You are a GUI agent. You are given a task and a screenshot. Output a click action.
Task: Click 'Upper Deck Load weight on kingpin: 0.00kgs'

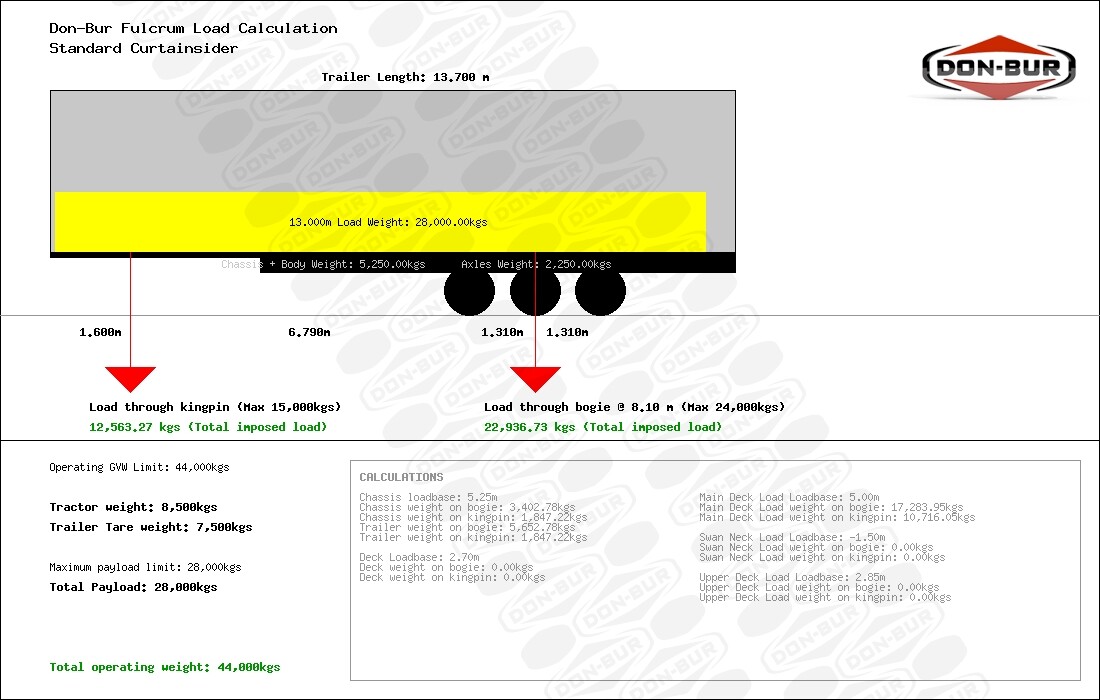pyautogui.click(x=825, y=598)
